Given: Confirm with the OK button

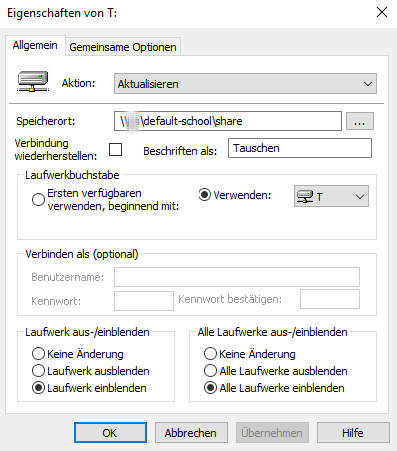Looking at the screenshot, I should tap(110, 433).
